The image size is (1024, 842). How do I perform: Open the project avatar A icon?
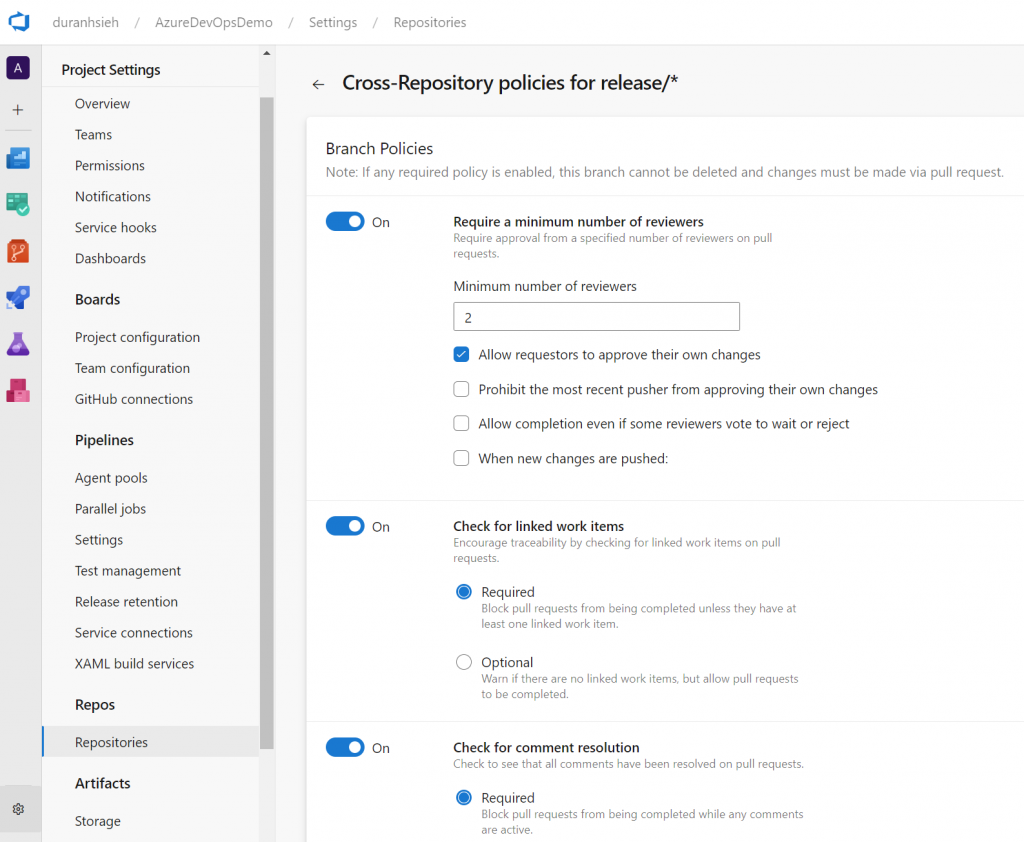18,68
